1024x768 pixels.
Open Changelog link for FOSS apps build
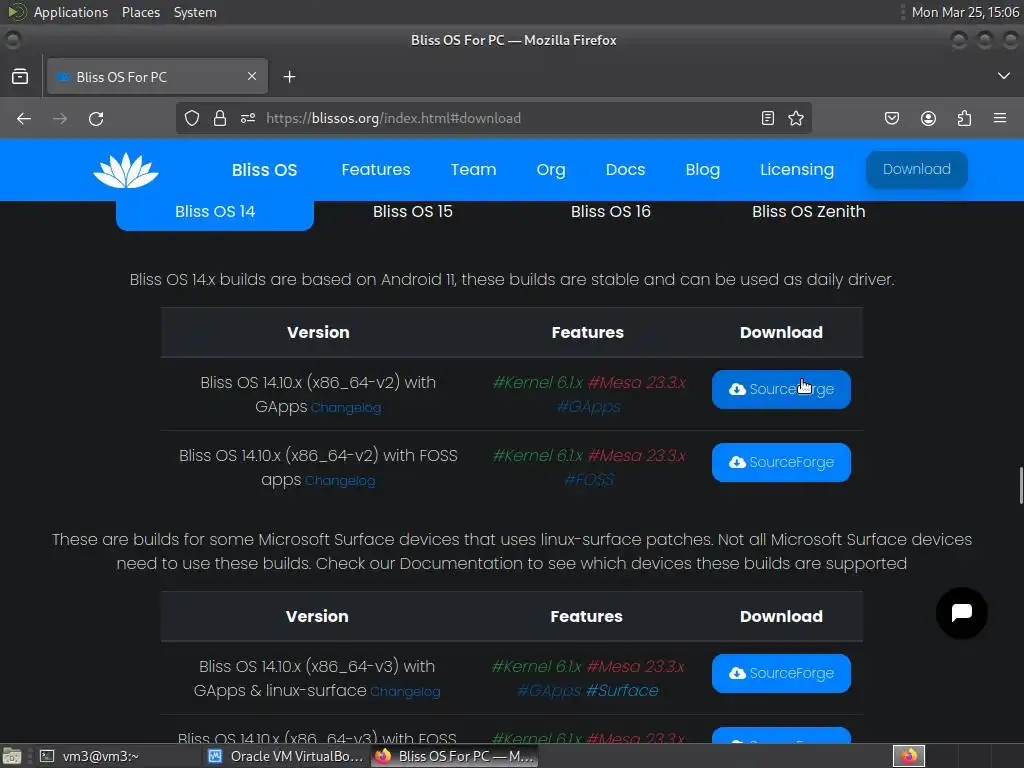tap(340, 481)
